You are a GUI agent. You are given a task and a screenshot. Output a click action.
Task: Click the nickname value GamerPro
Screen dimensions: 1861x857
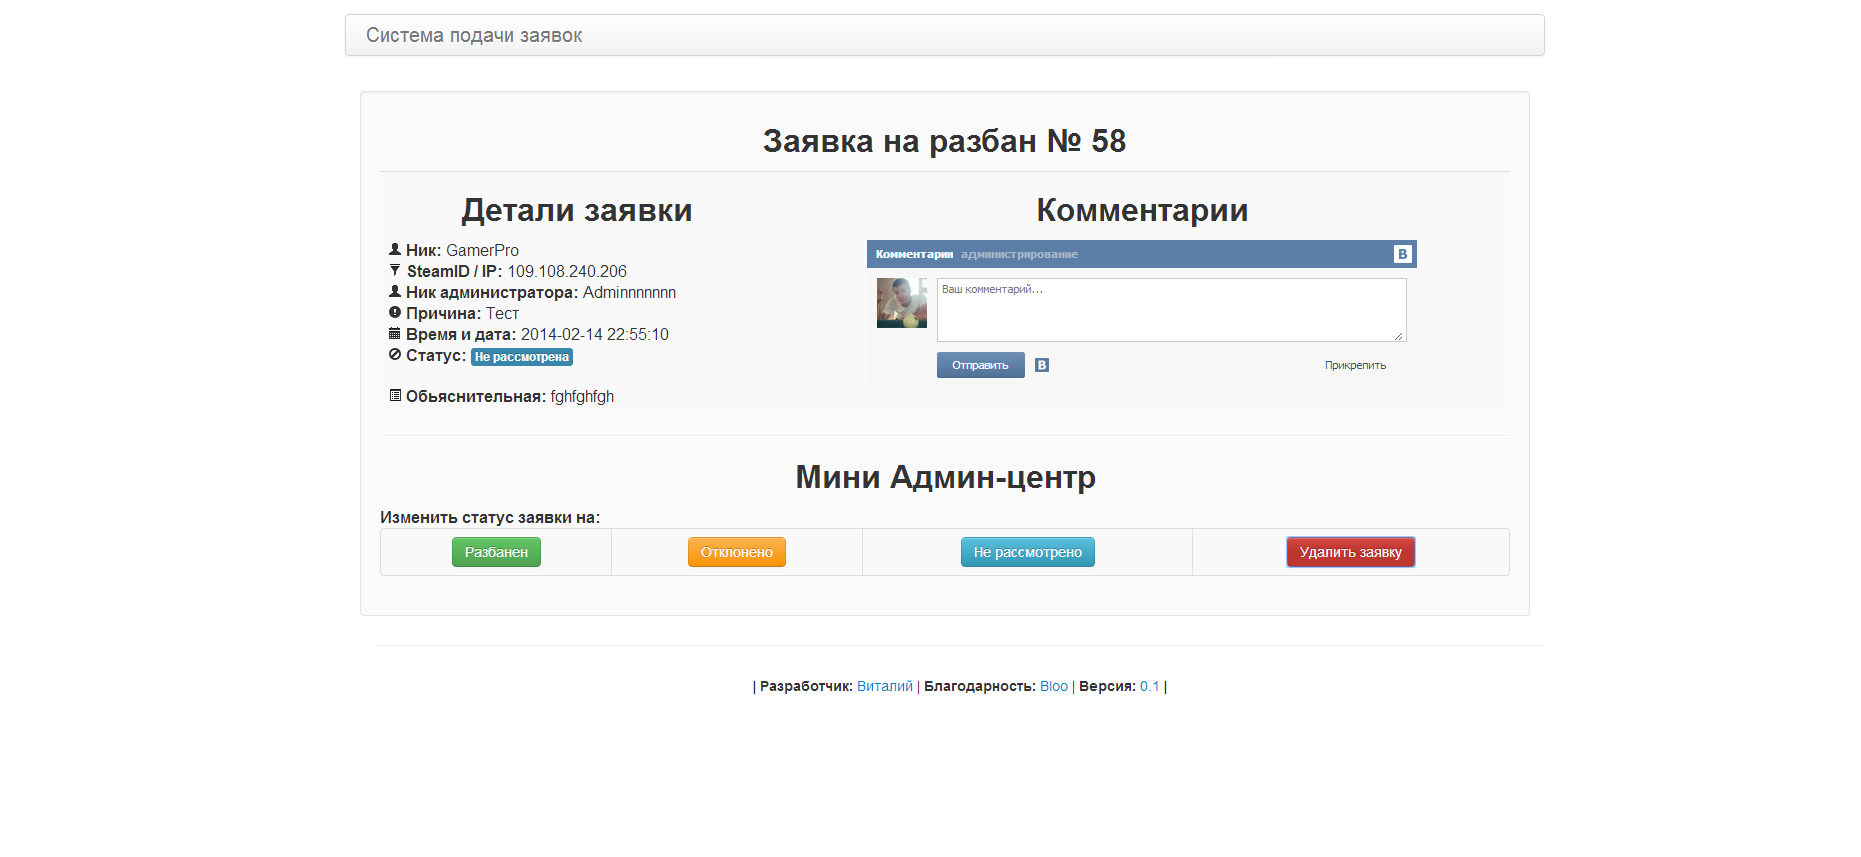coord(482,250)
